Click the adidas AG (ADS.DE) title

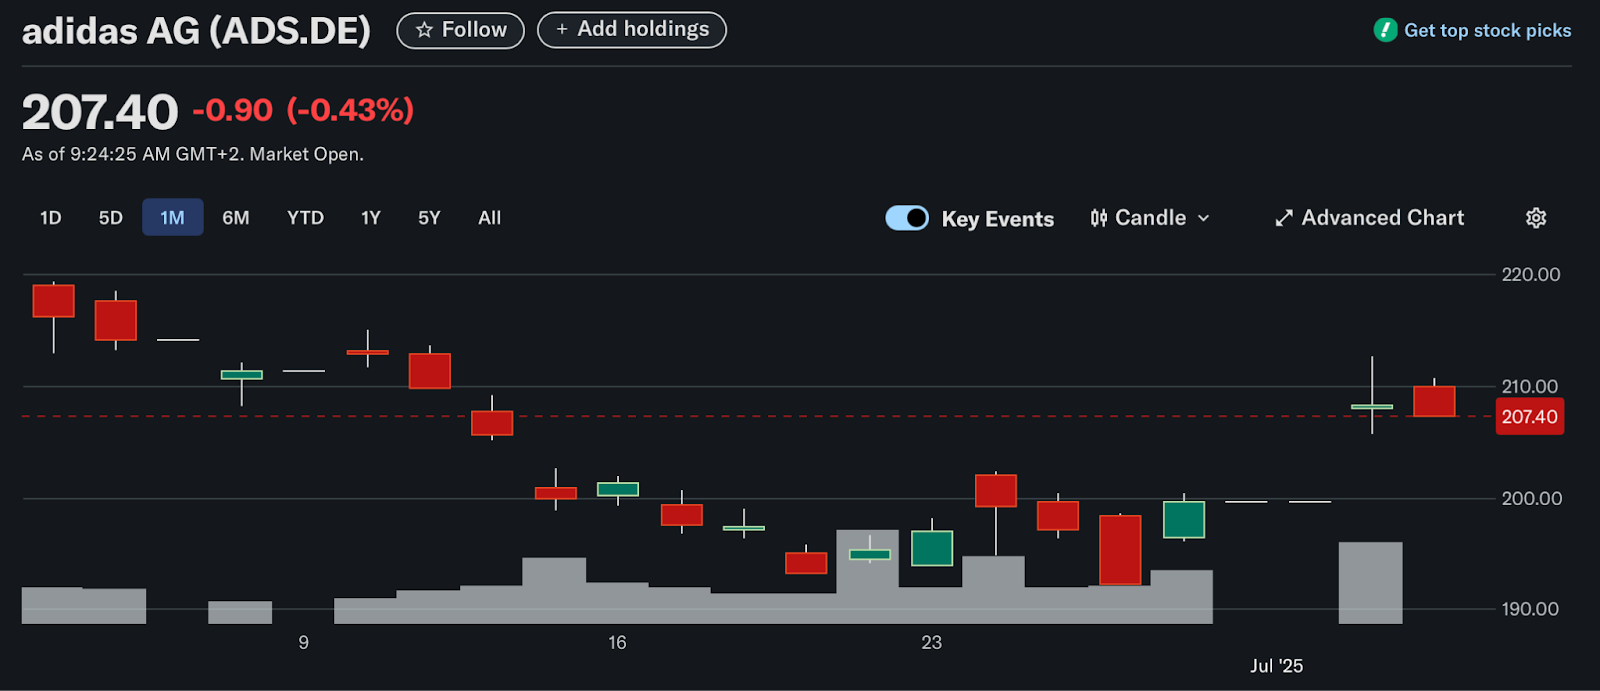[196, 31]
